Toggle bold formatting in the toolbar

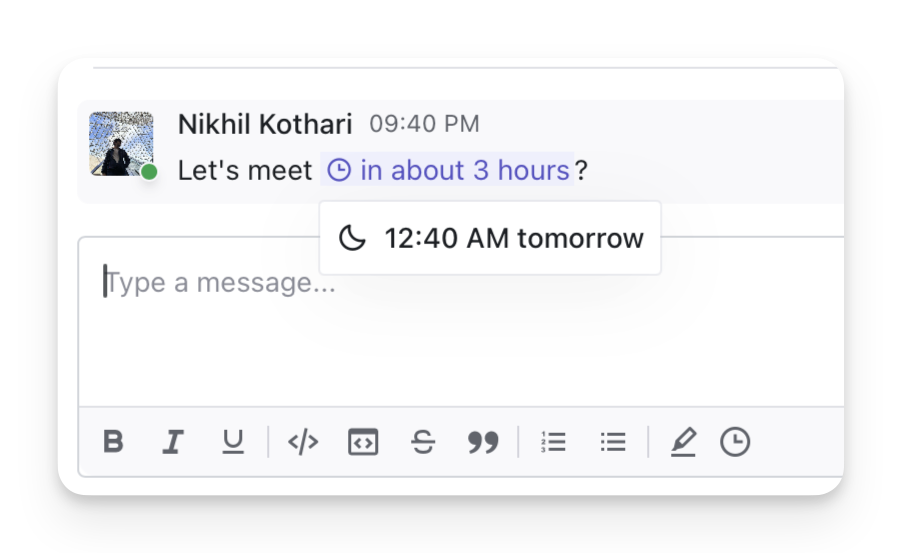click(114, 442)
